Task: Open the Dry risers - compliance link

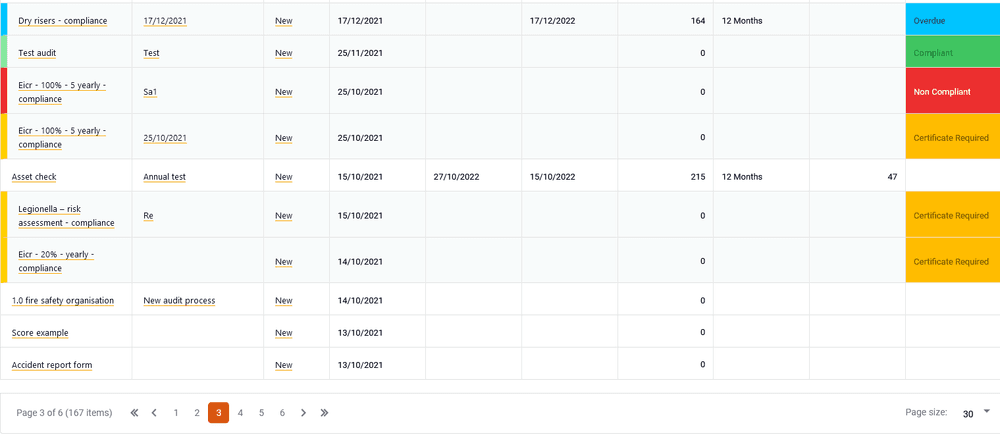Action: (x=62, y=20)
